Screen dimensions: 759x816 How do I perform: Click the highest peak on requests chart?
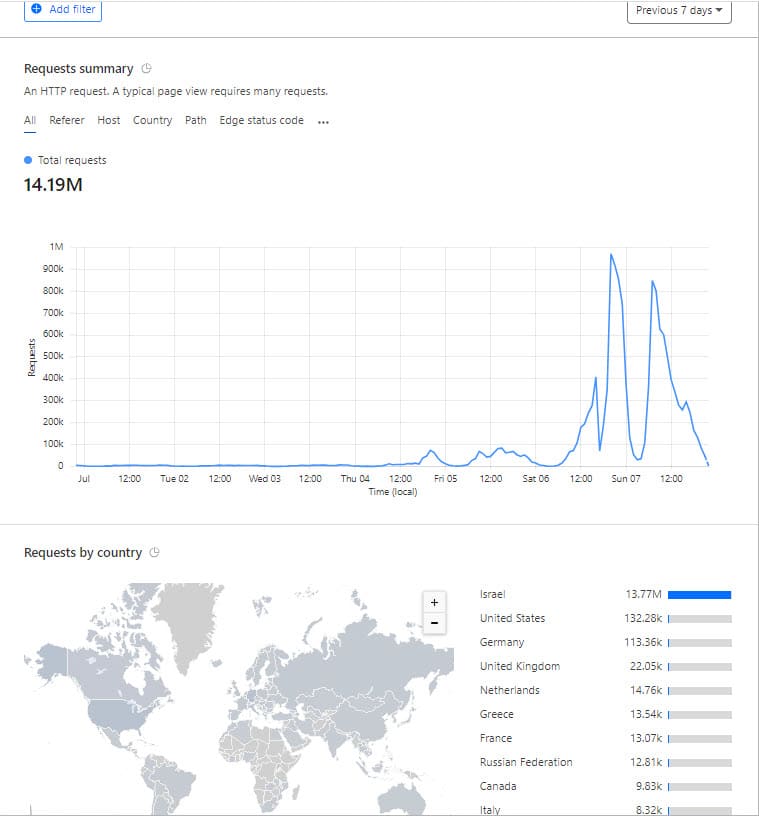pos(611,255)
